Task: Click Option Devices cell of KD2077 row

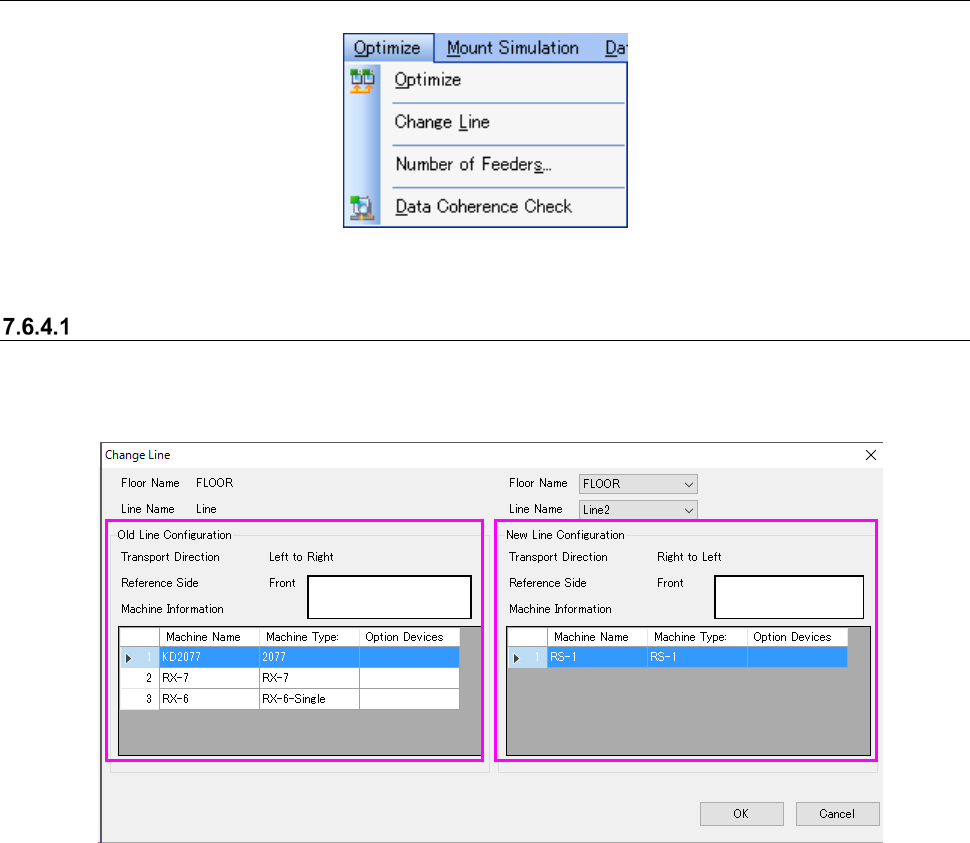Action: tap(410, 657)
